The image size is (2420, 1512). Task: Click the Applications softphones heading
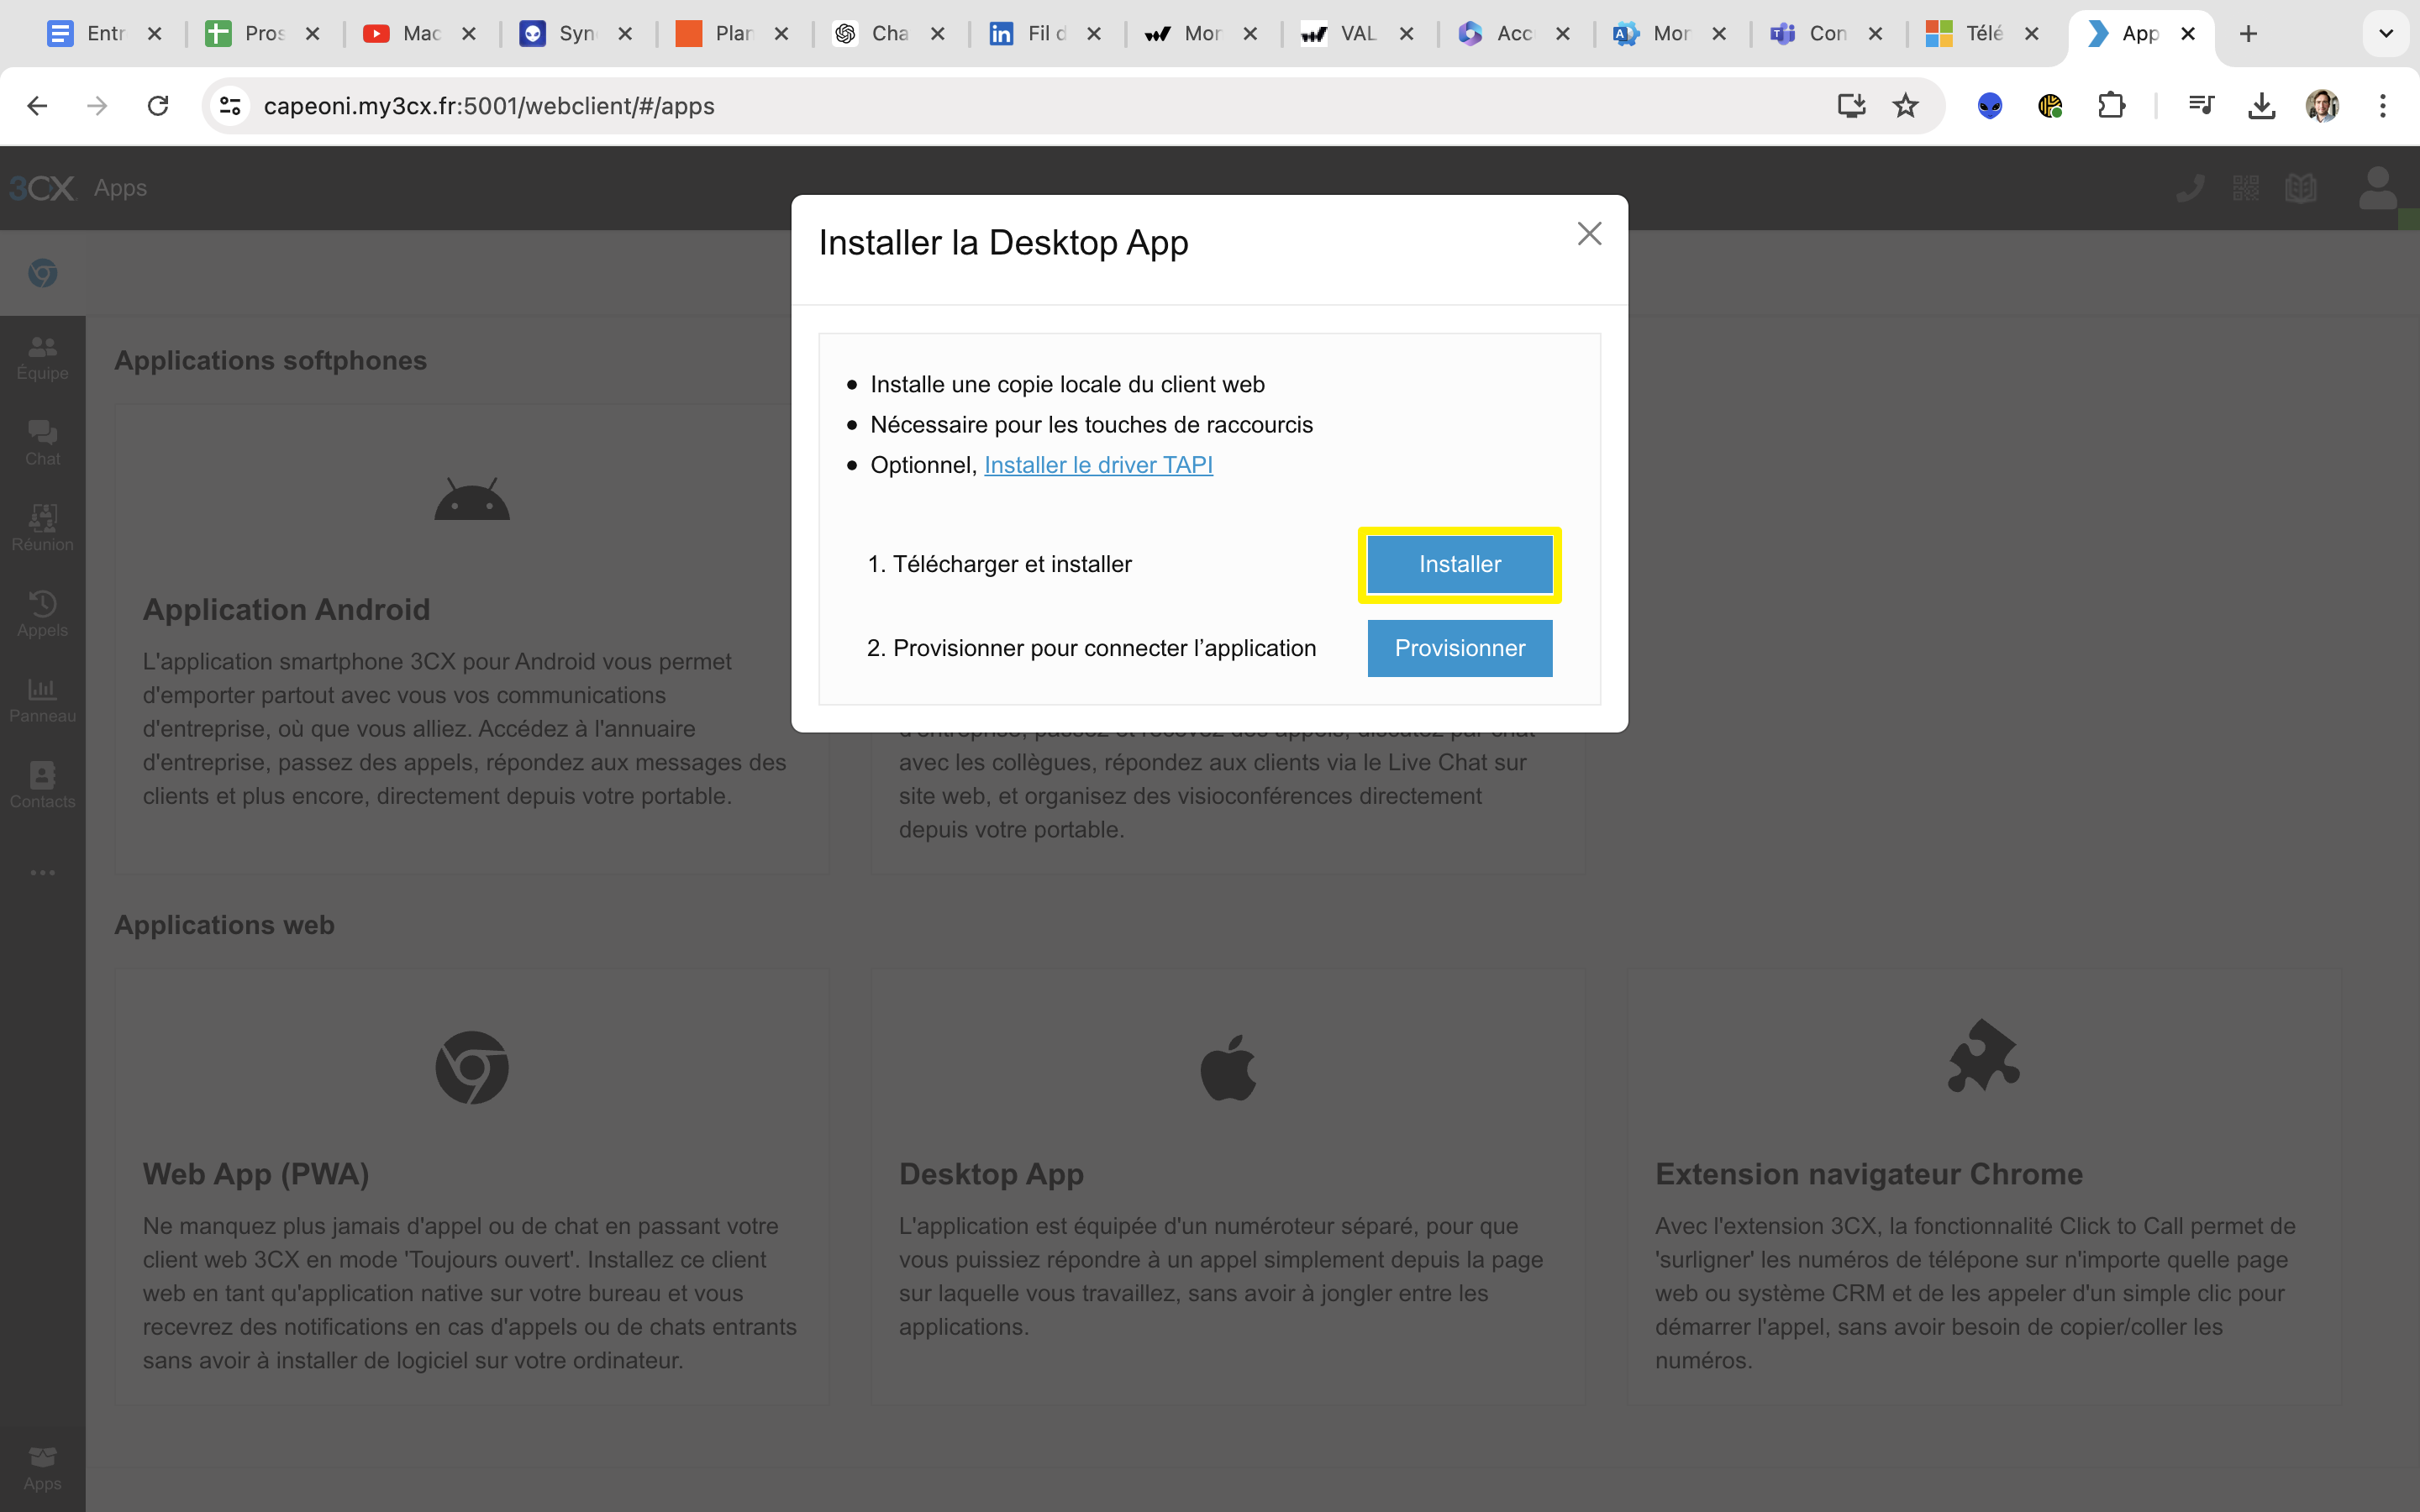point(270,360)
